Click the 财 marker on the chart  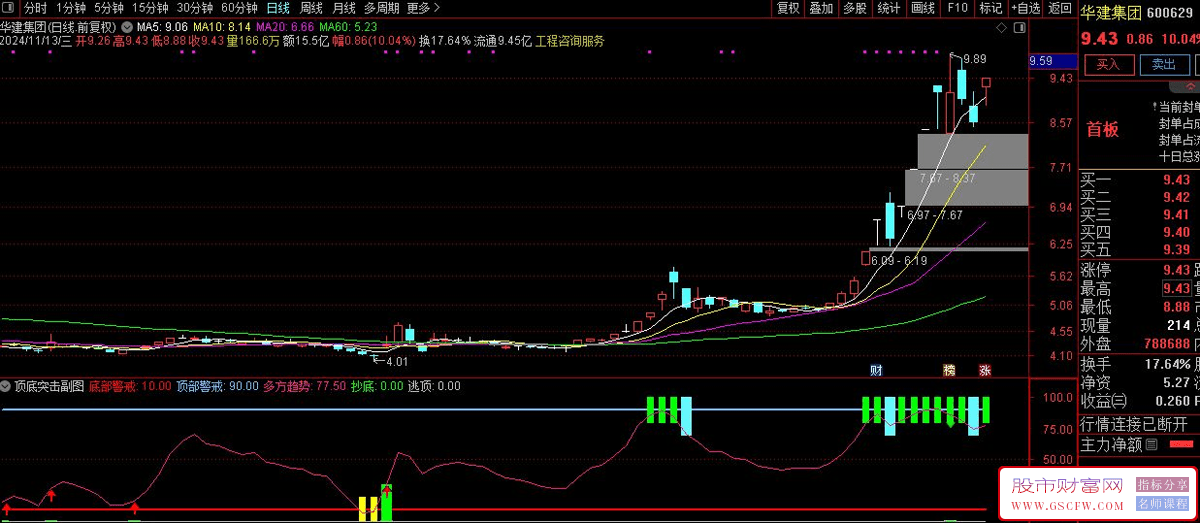point(876,370)
